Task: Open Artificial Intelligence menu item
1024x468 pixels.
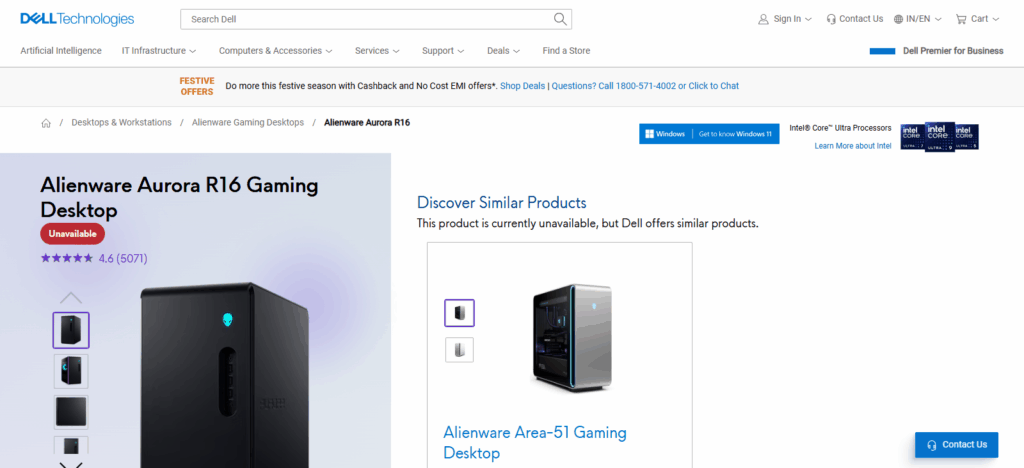Action: coord(61,51)
